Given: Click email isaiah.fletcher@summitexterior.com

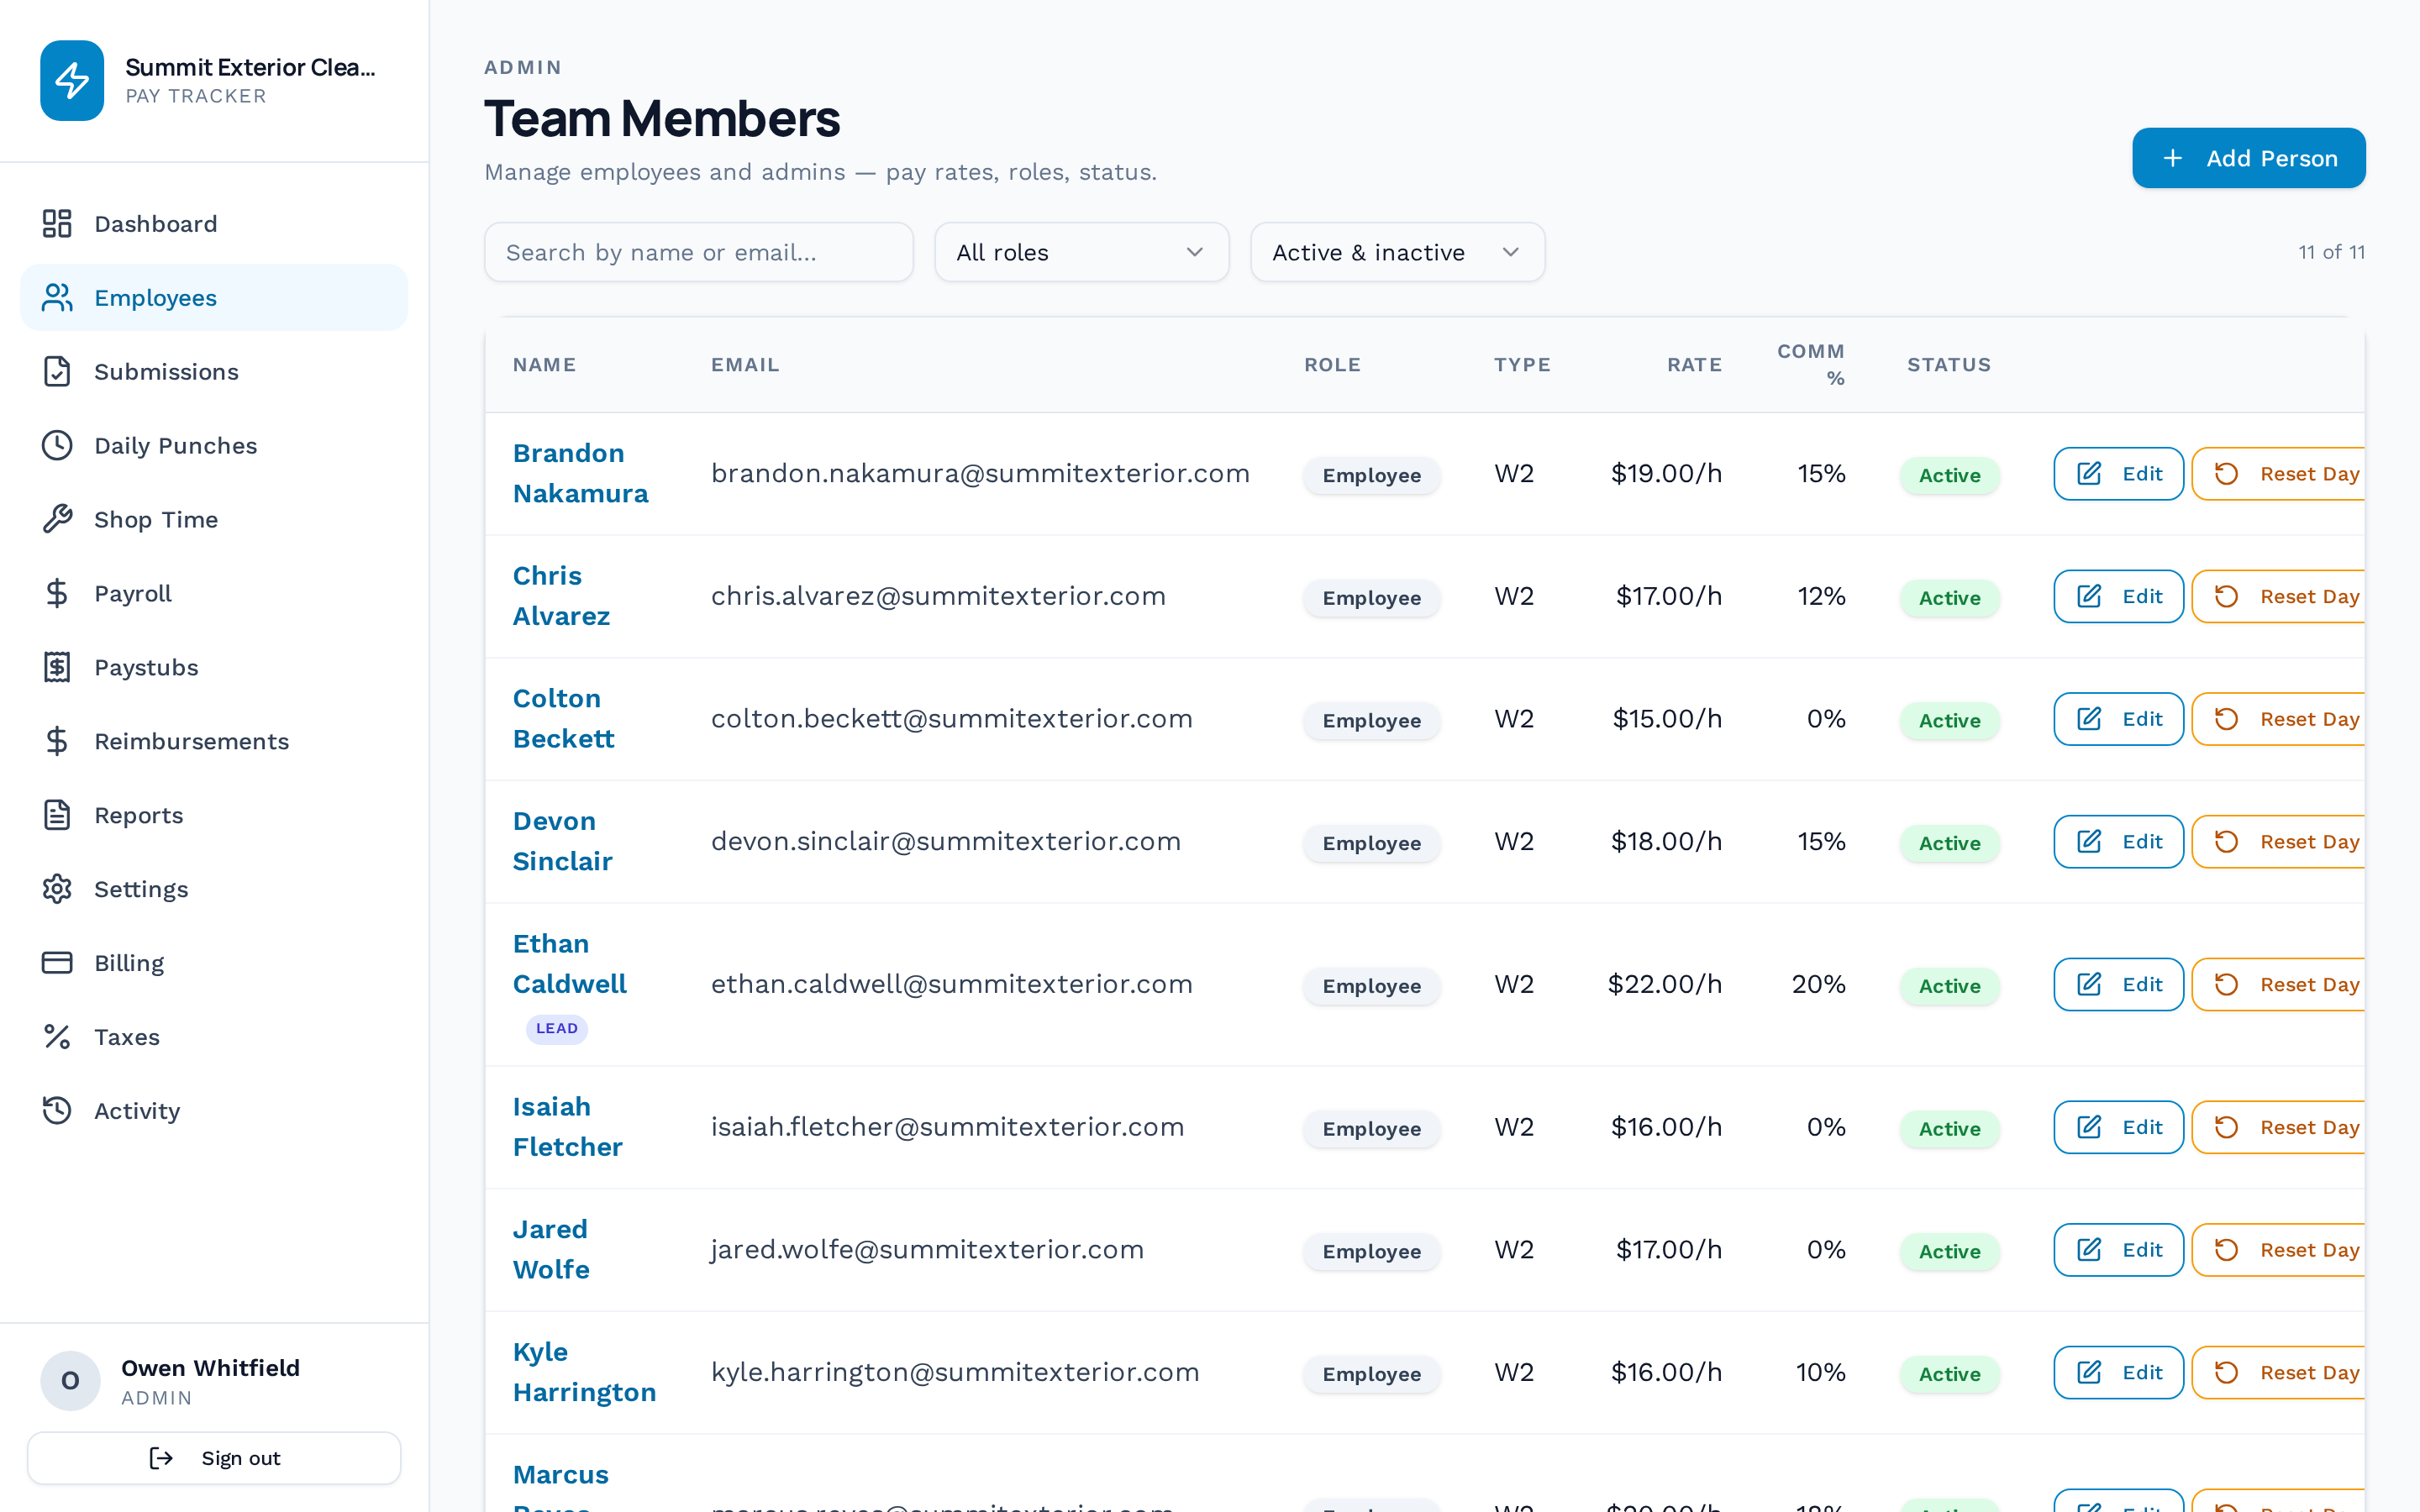Looking at the screenshot, I should 947,1127.
